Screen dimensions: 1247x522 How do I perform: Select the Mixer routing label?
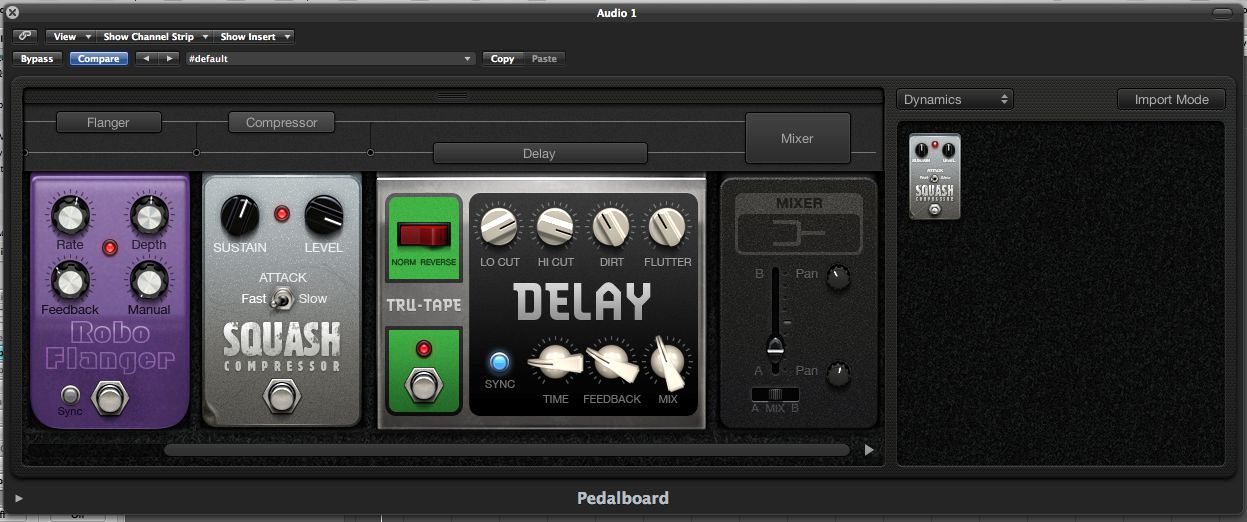click(797, 138)
